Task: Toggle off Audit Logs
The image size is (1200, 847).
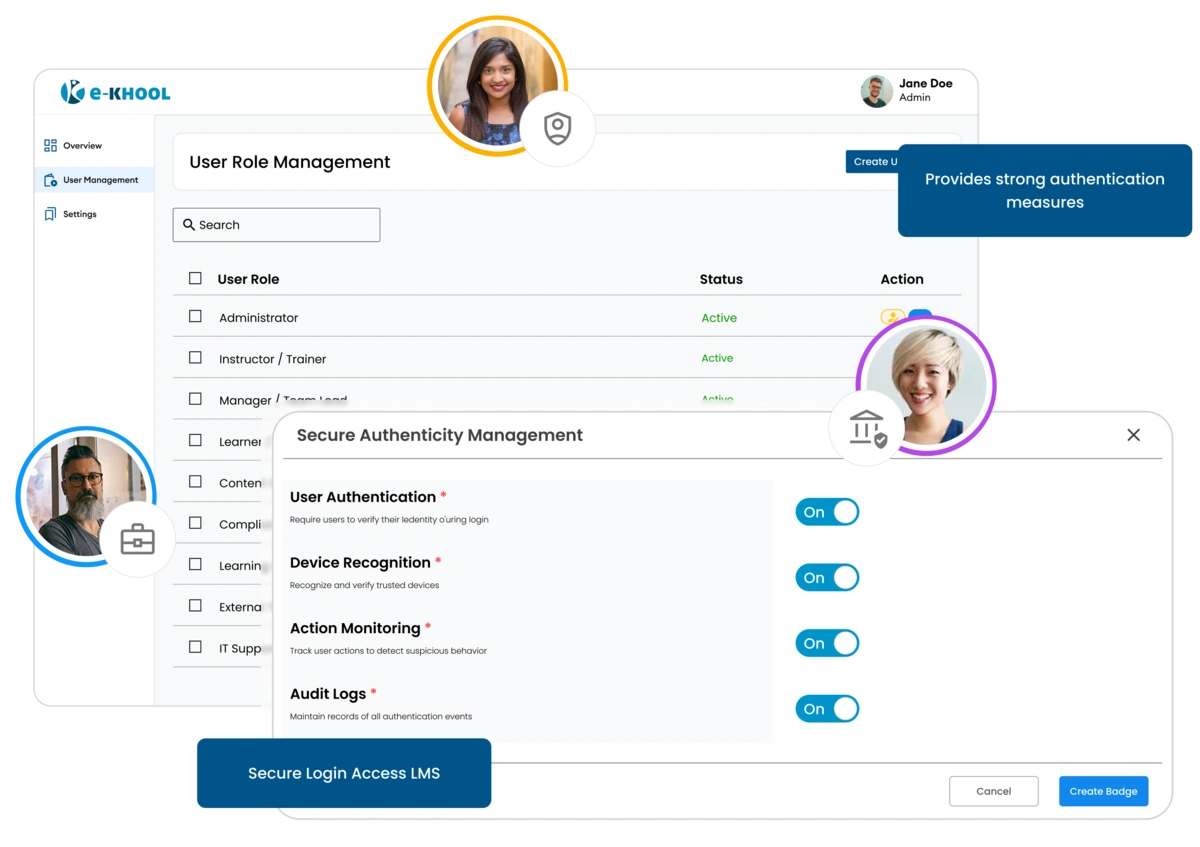Action: tap(827, 708)
